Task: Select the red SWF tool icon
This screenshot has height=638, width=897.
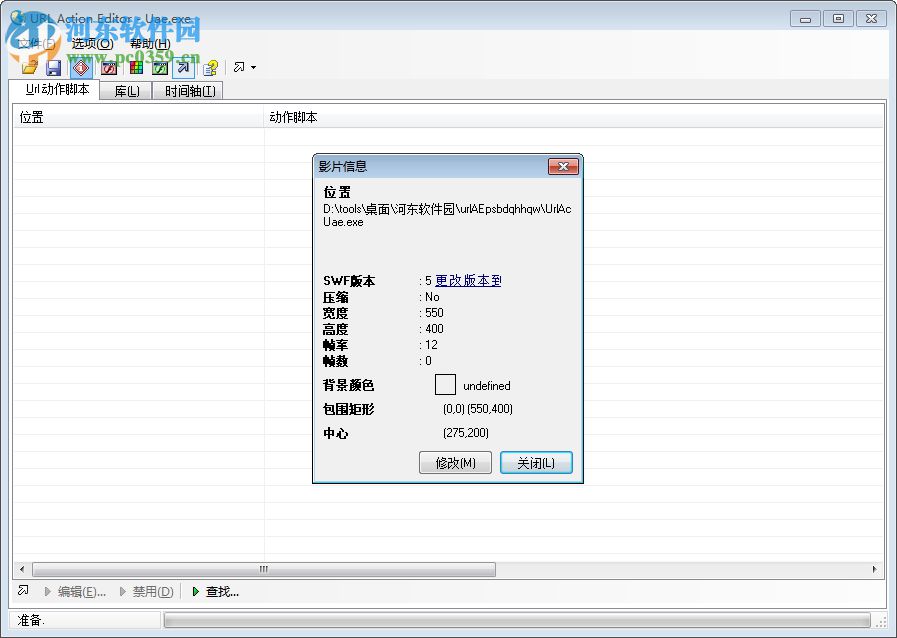Action: pos(108,67)
